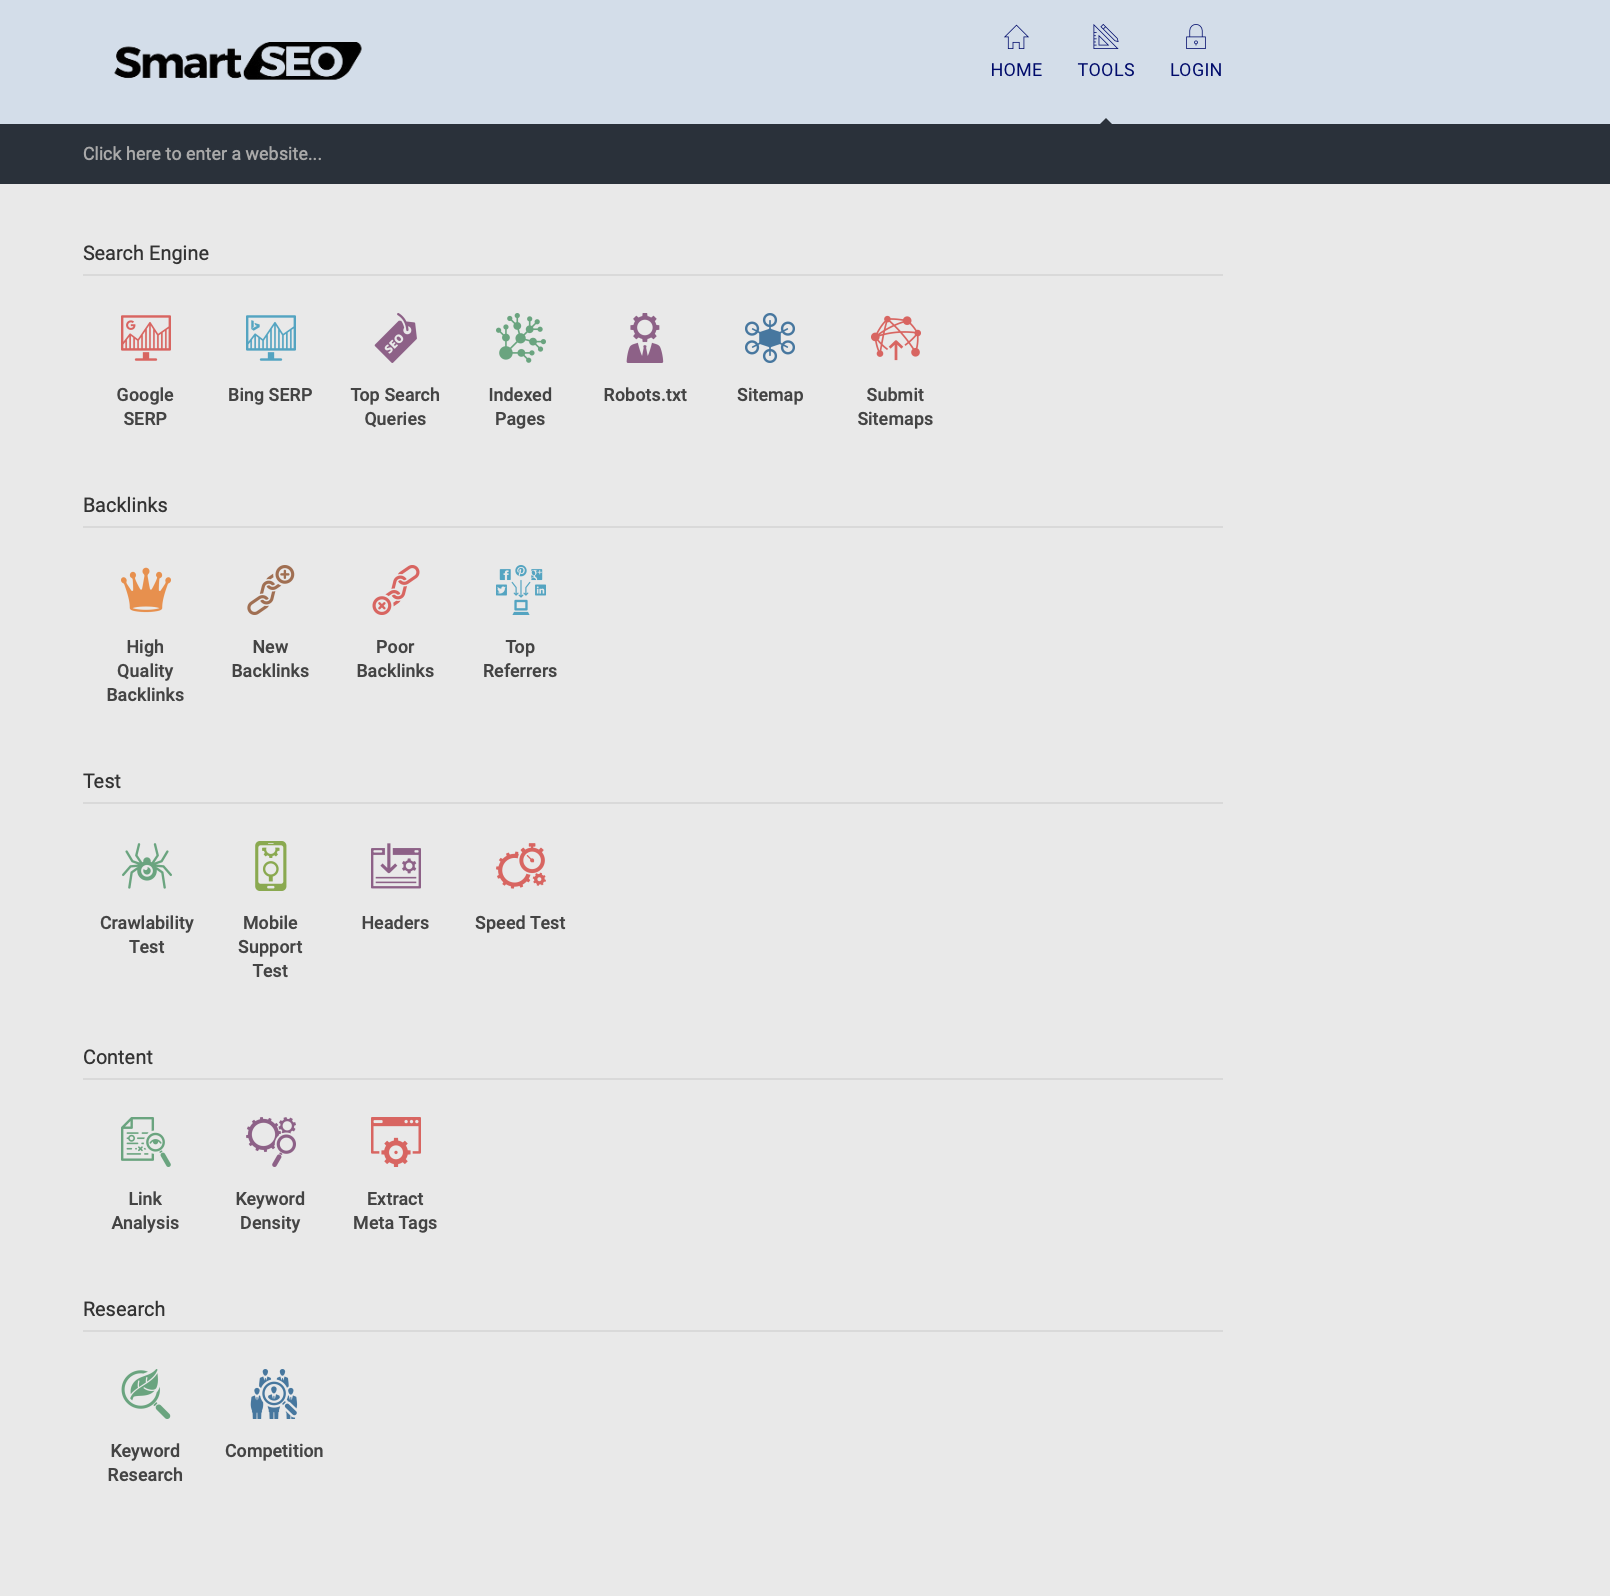
Task: Go to the HOME navigation item
Action: click(1016, 52)
